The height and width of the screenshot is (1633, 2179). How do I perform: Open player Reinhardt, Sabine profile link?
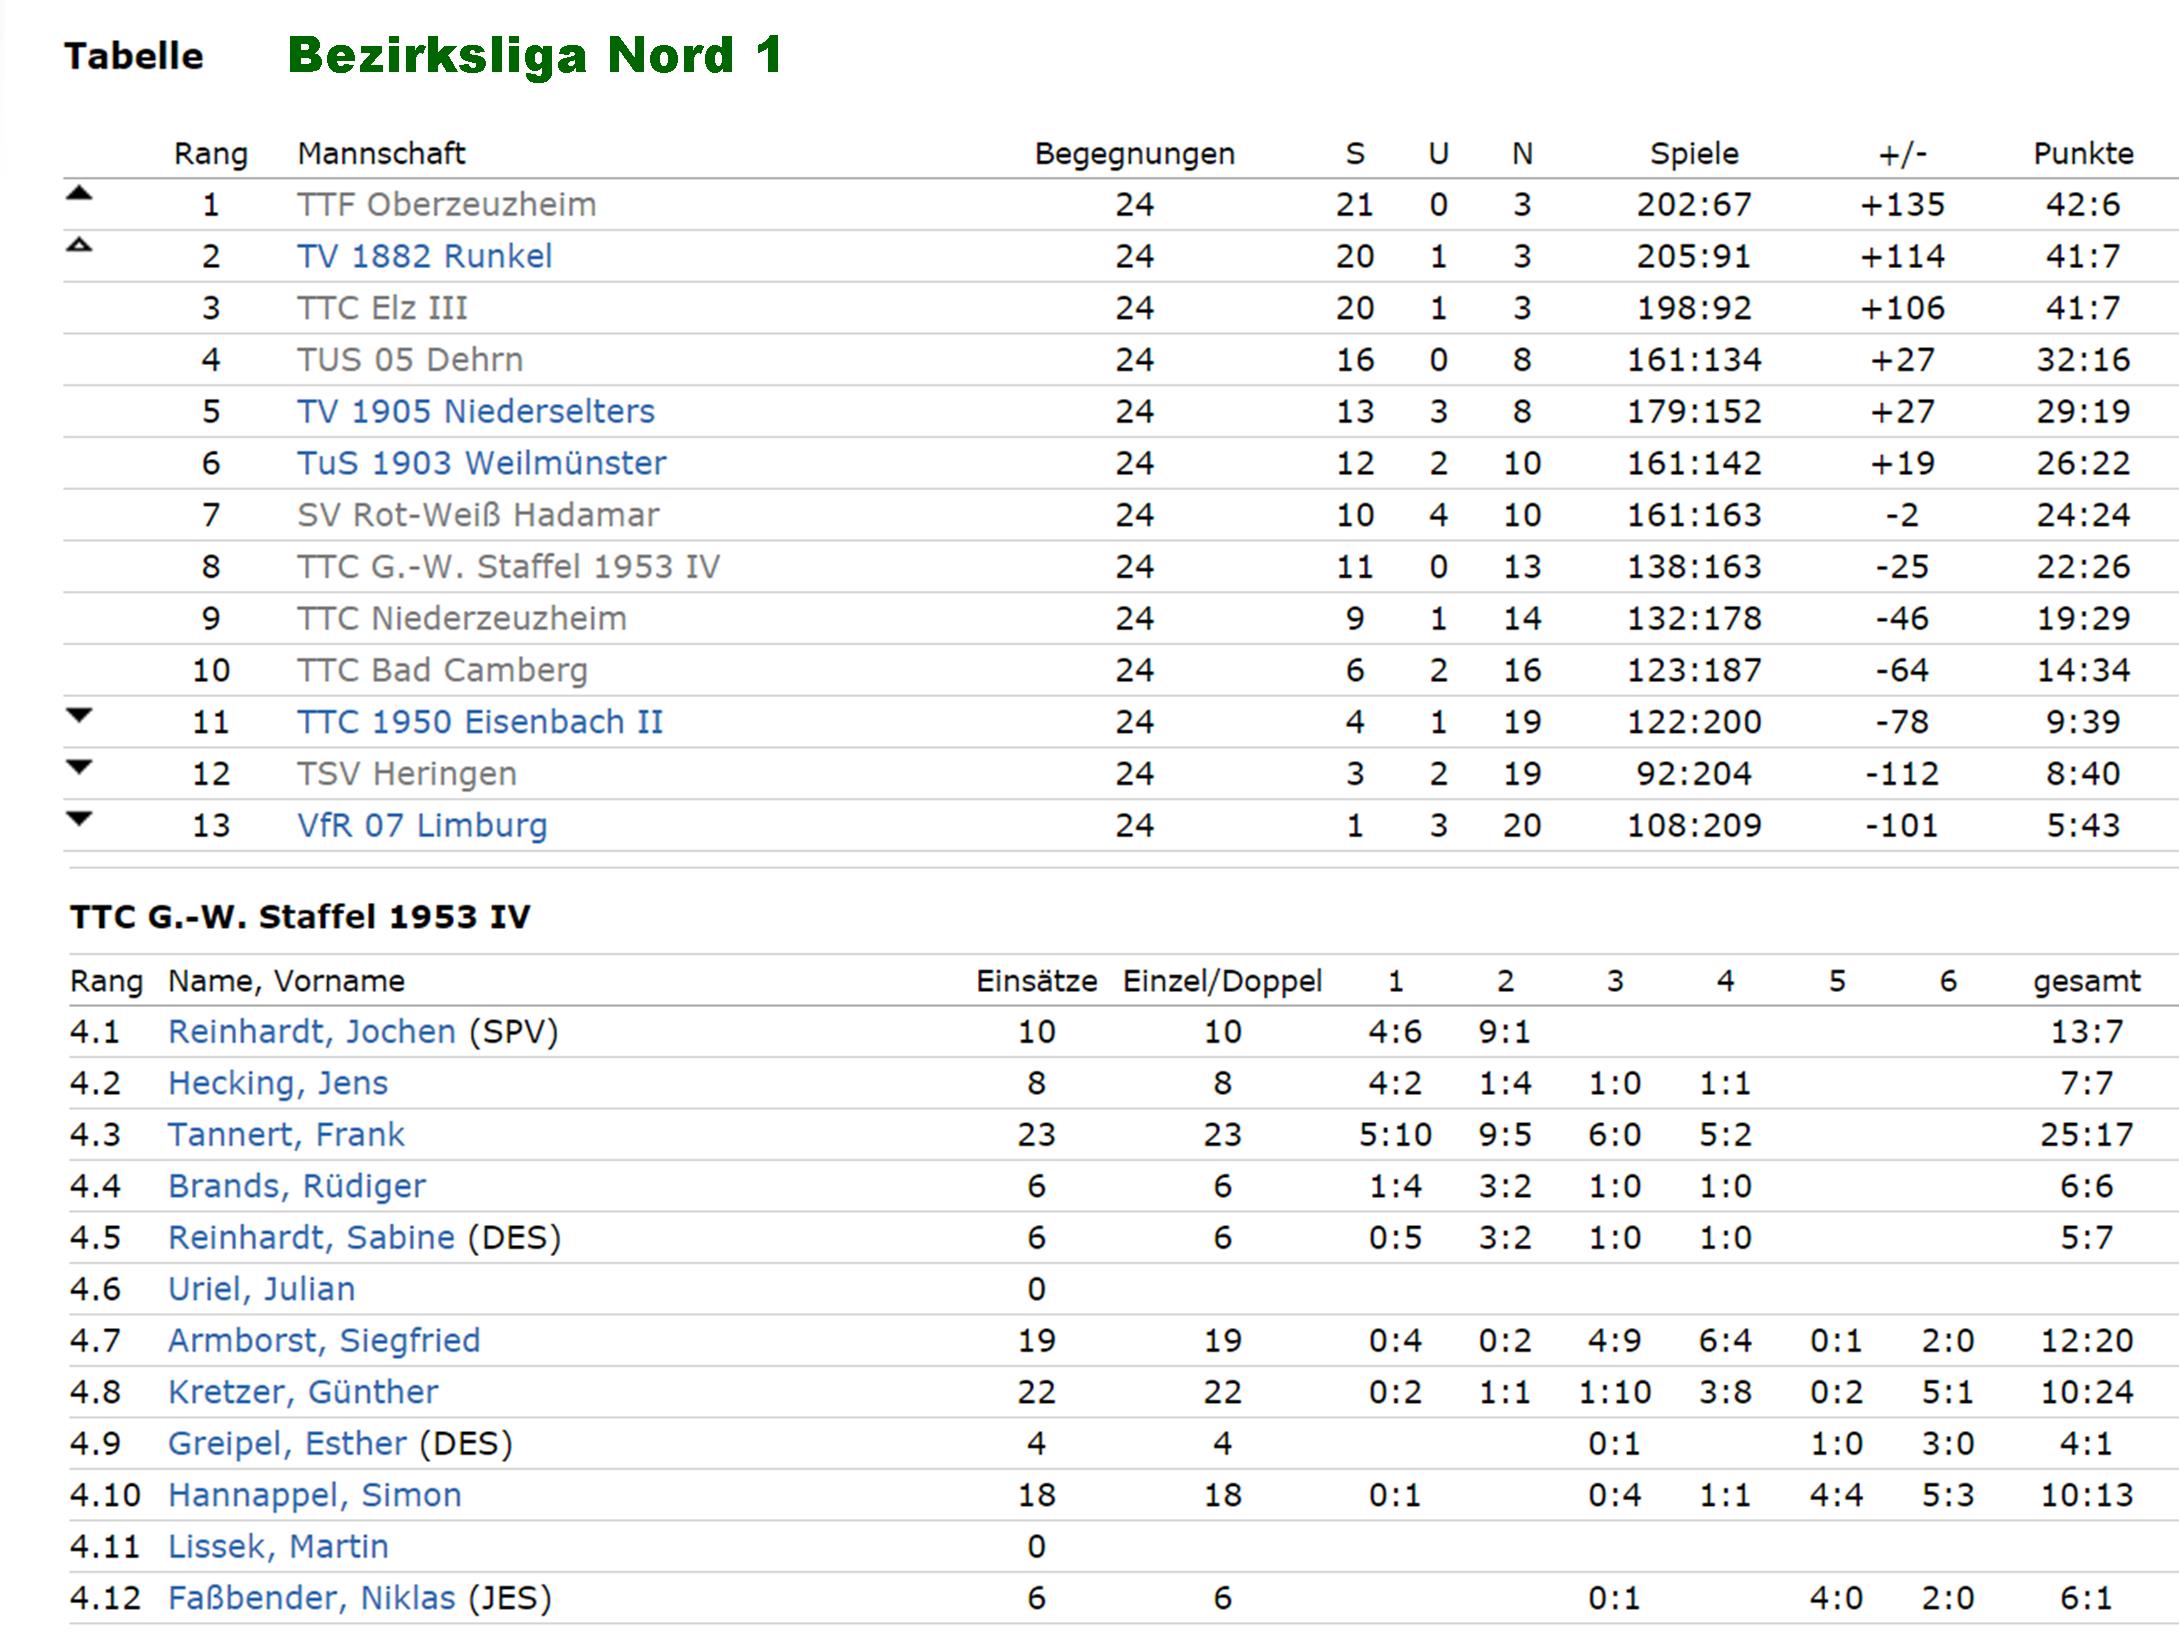click(x=312, y=1238)
